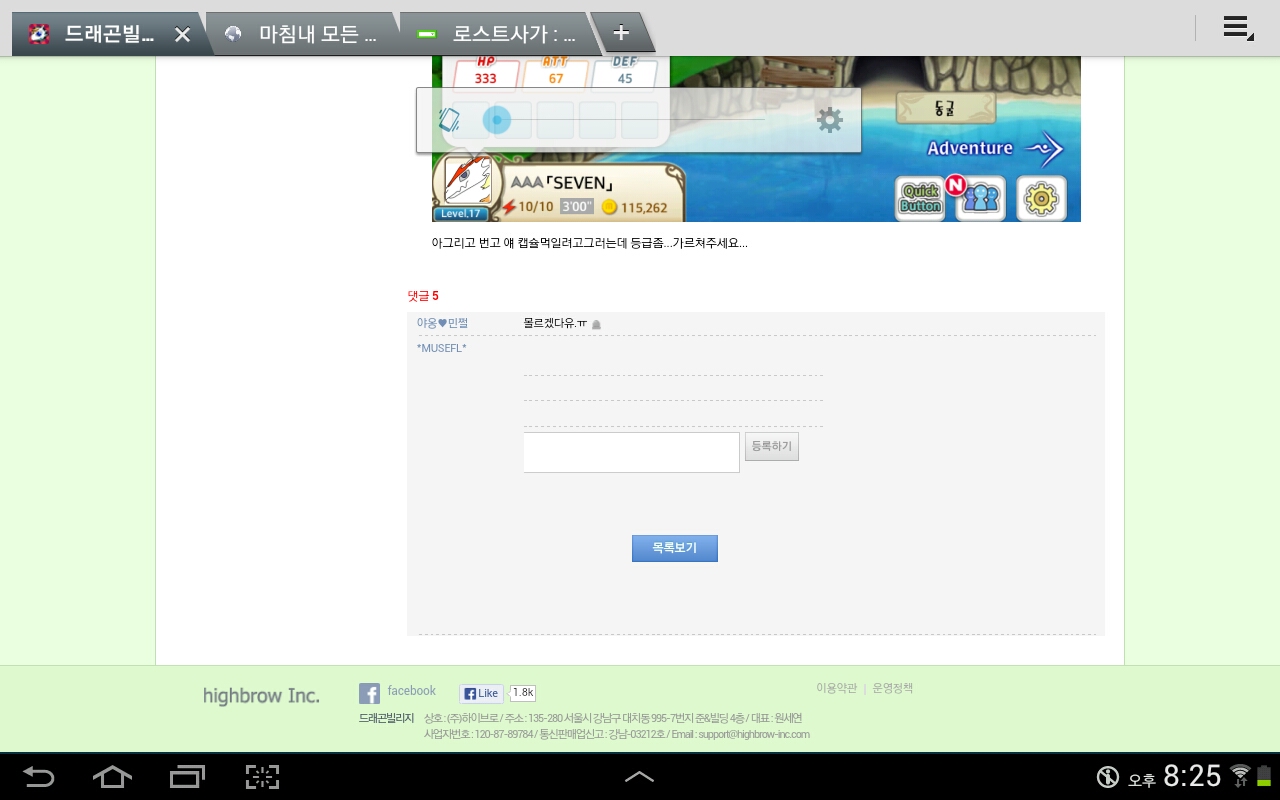This screenshot has height=800, width=1280.
Task: Open the Recent apps icon
Action: pos(187,776)
